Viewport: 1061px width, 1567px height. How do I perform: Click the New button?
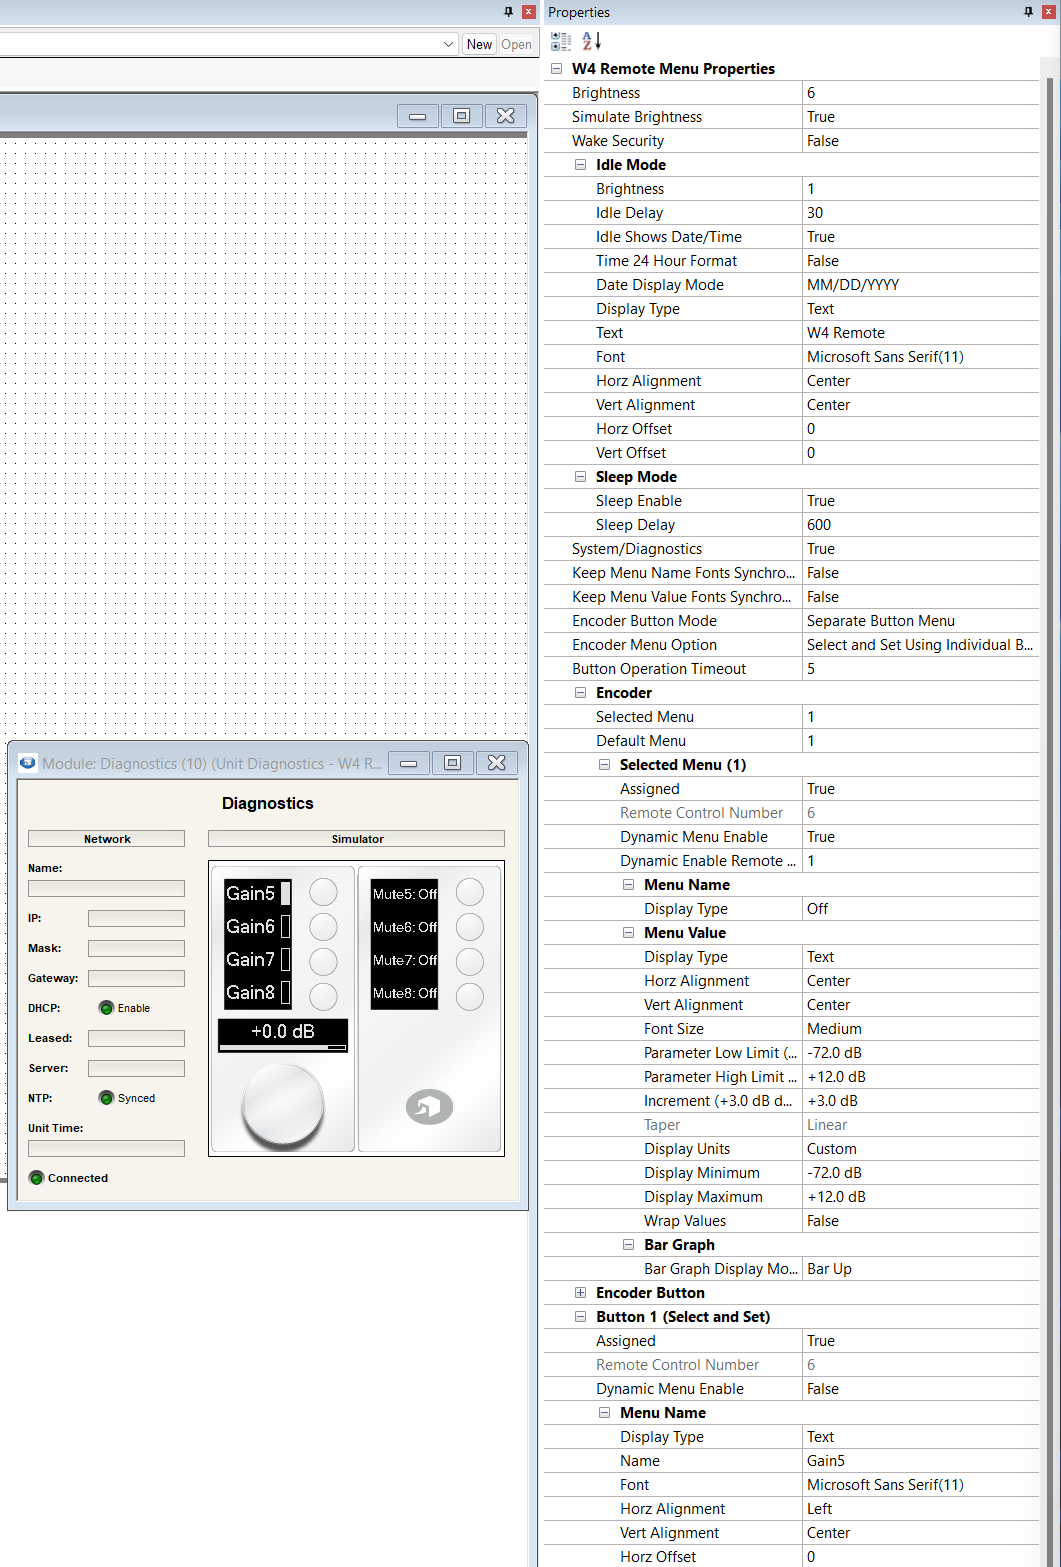tap(480, 44)
